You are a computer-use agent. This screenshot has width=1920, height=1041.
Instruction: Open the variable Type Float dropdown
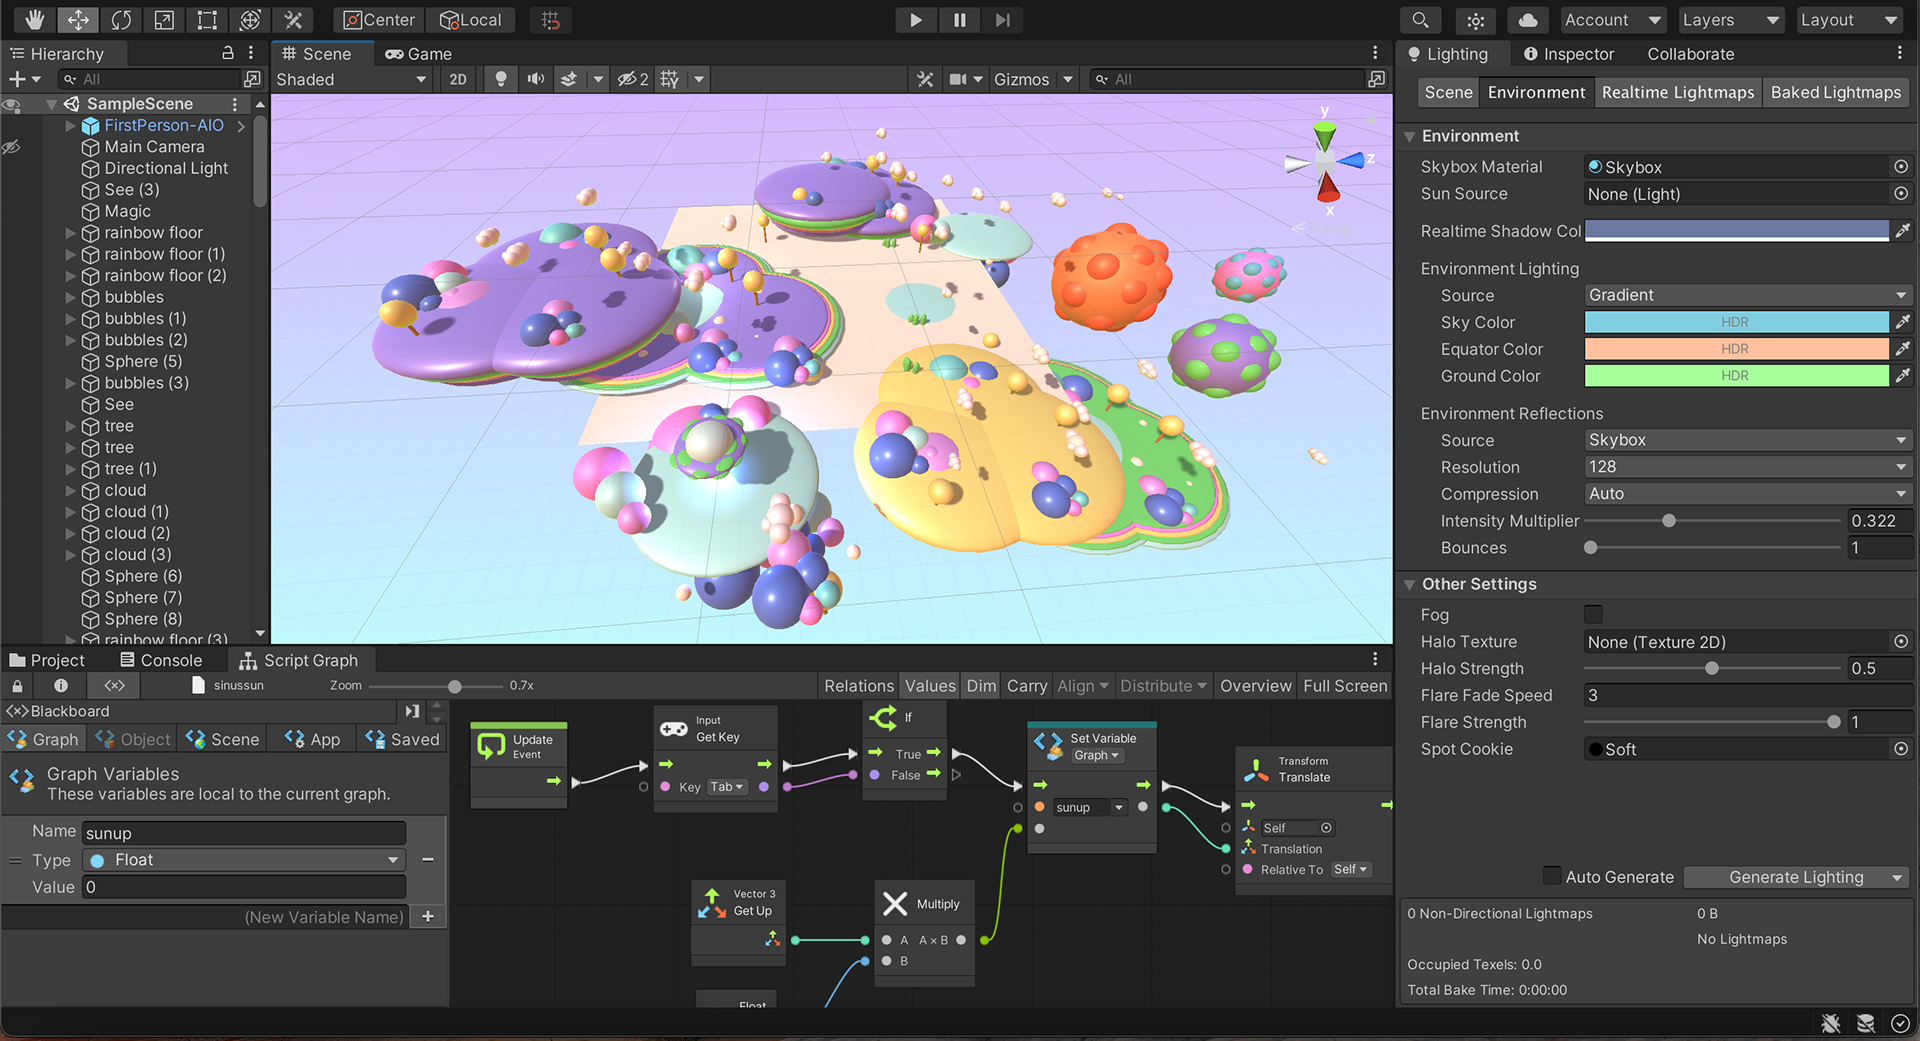[x=245, y=860]
